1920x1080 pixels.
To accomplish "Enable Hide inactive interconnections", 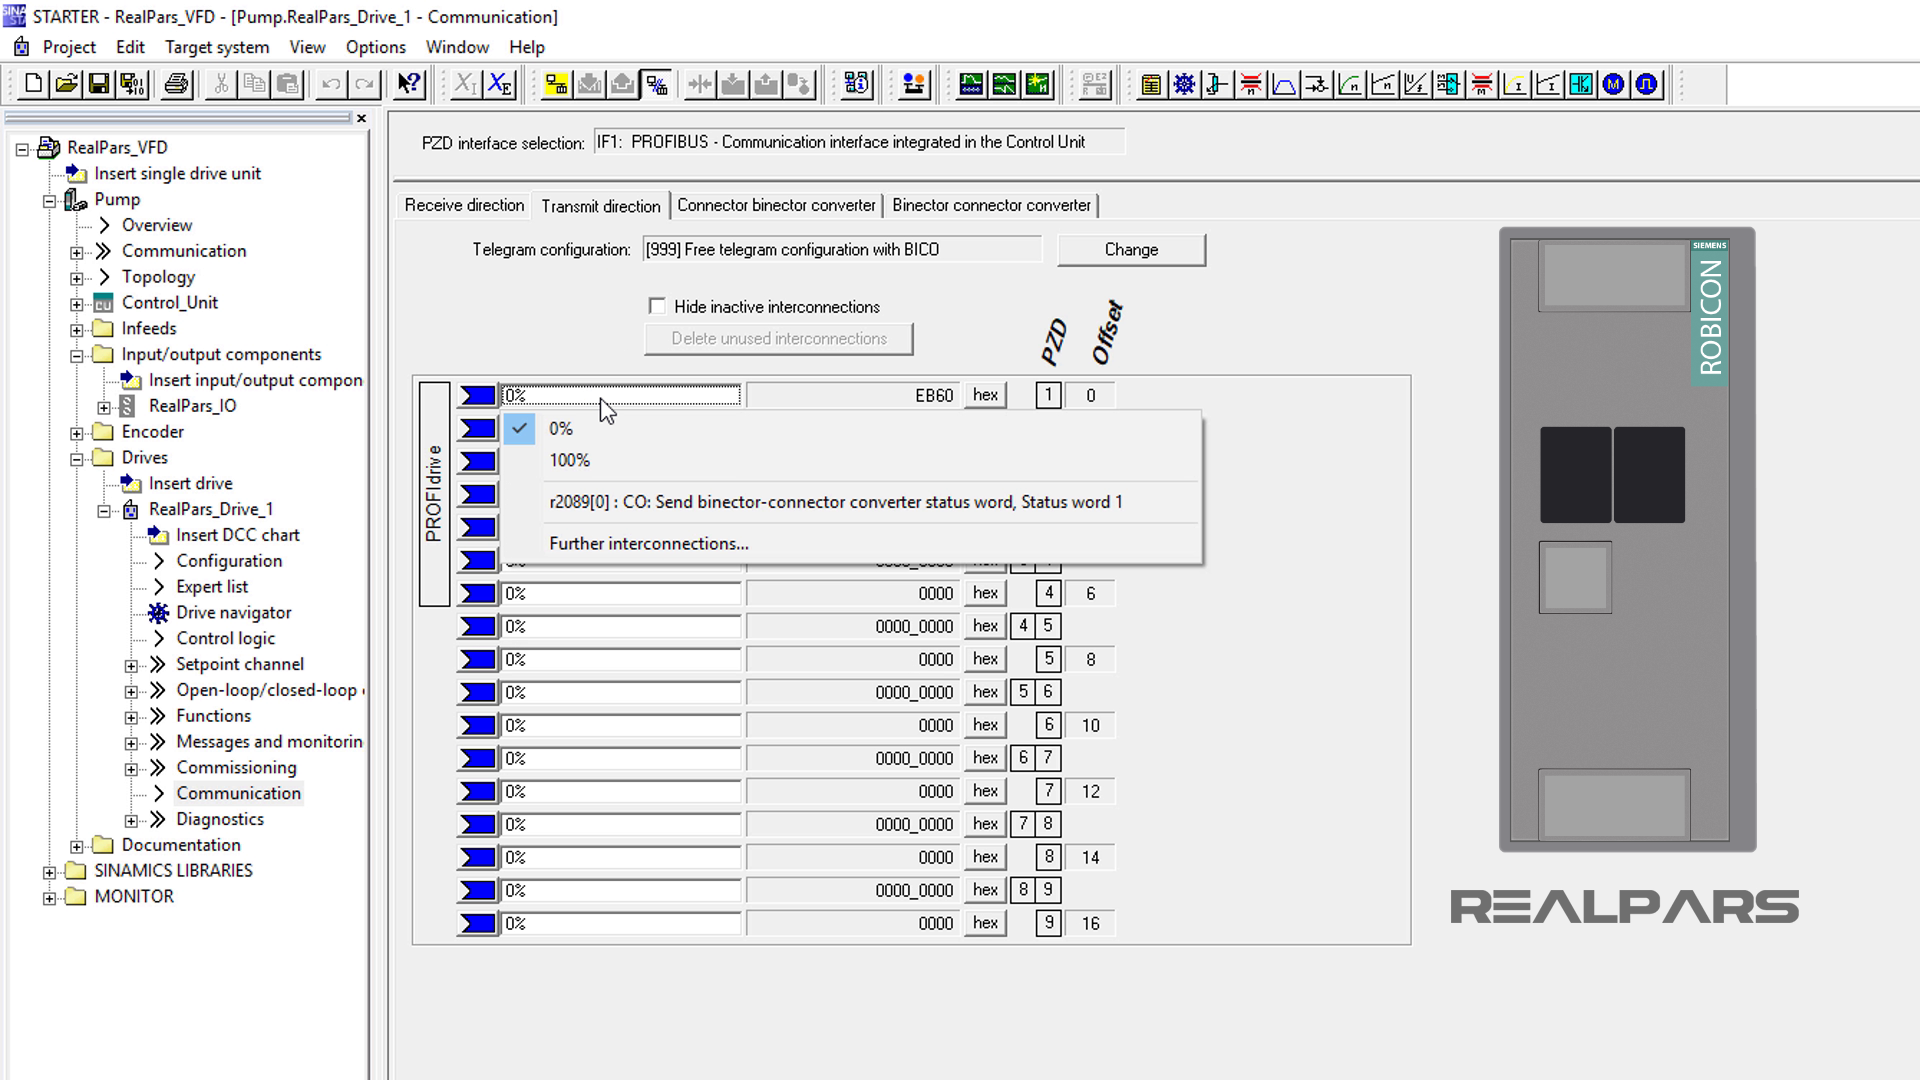I will pos(657,306).
